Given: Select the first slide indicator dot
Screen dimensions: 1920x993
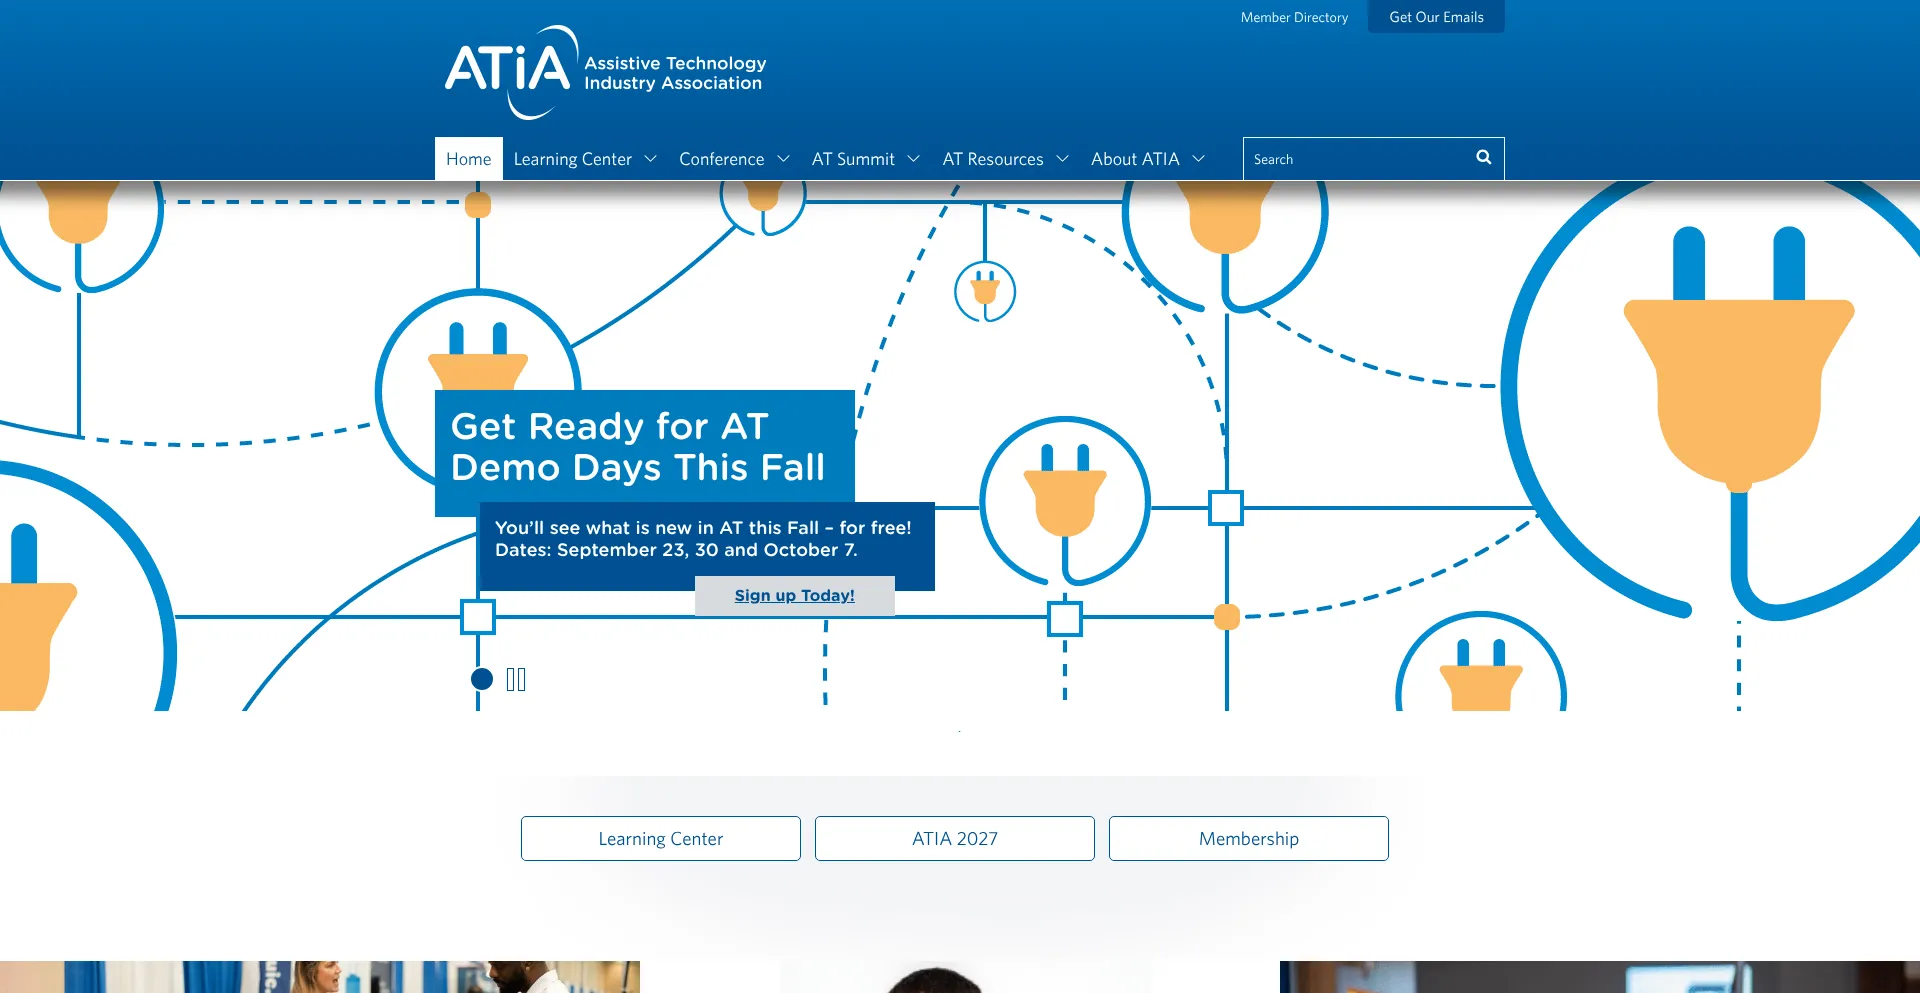Looking at the screenshot, I should click(482, 679).
